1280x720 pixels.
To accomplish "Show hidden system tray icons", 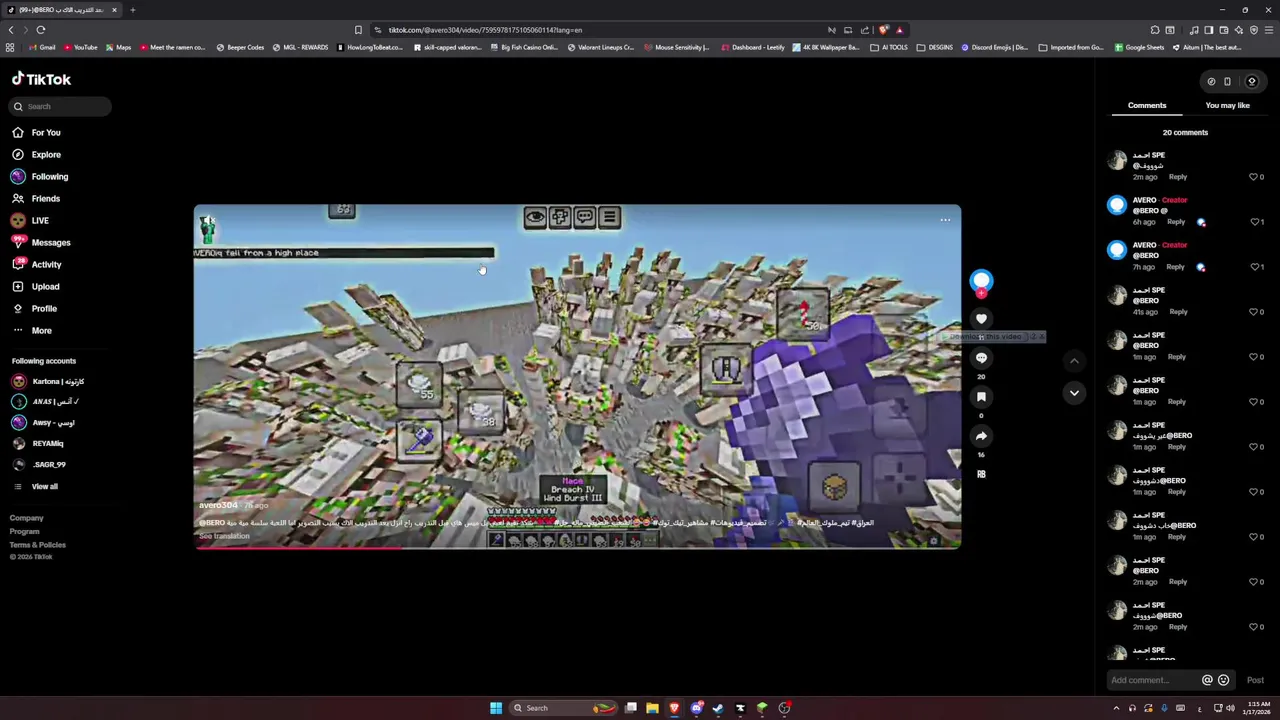I will pos(1116,708).
